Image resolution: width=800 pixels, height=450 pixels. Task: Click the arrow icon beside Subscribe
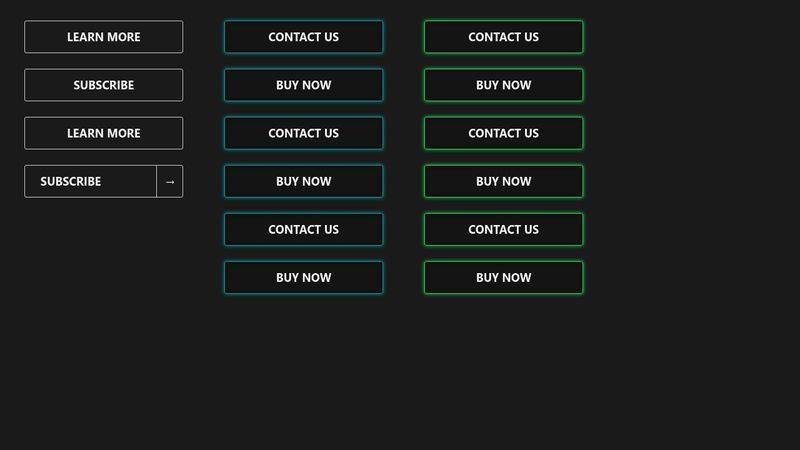(x=170, y=181)
